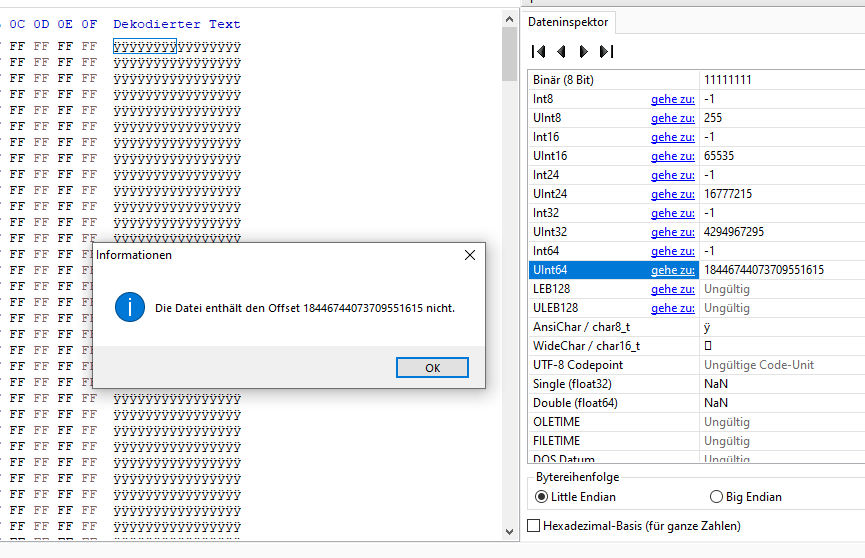Click the hex editor vertical scrollbar thumb
Image resolution: width=865 pixels, height=558 pixels.
509,54
